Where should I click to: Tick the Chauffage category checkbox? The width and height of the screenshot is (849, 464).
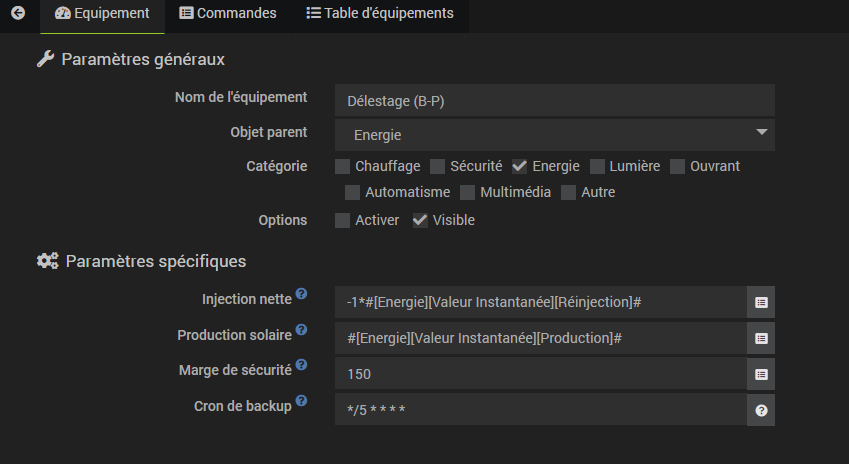pos(342,166)
